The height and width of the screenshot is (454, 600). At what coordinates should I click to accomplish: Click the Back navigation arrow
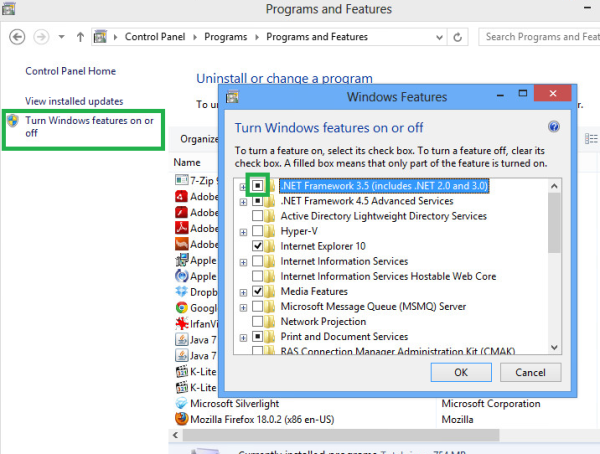pos(17,37)
